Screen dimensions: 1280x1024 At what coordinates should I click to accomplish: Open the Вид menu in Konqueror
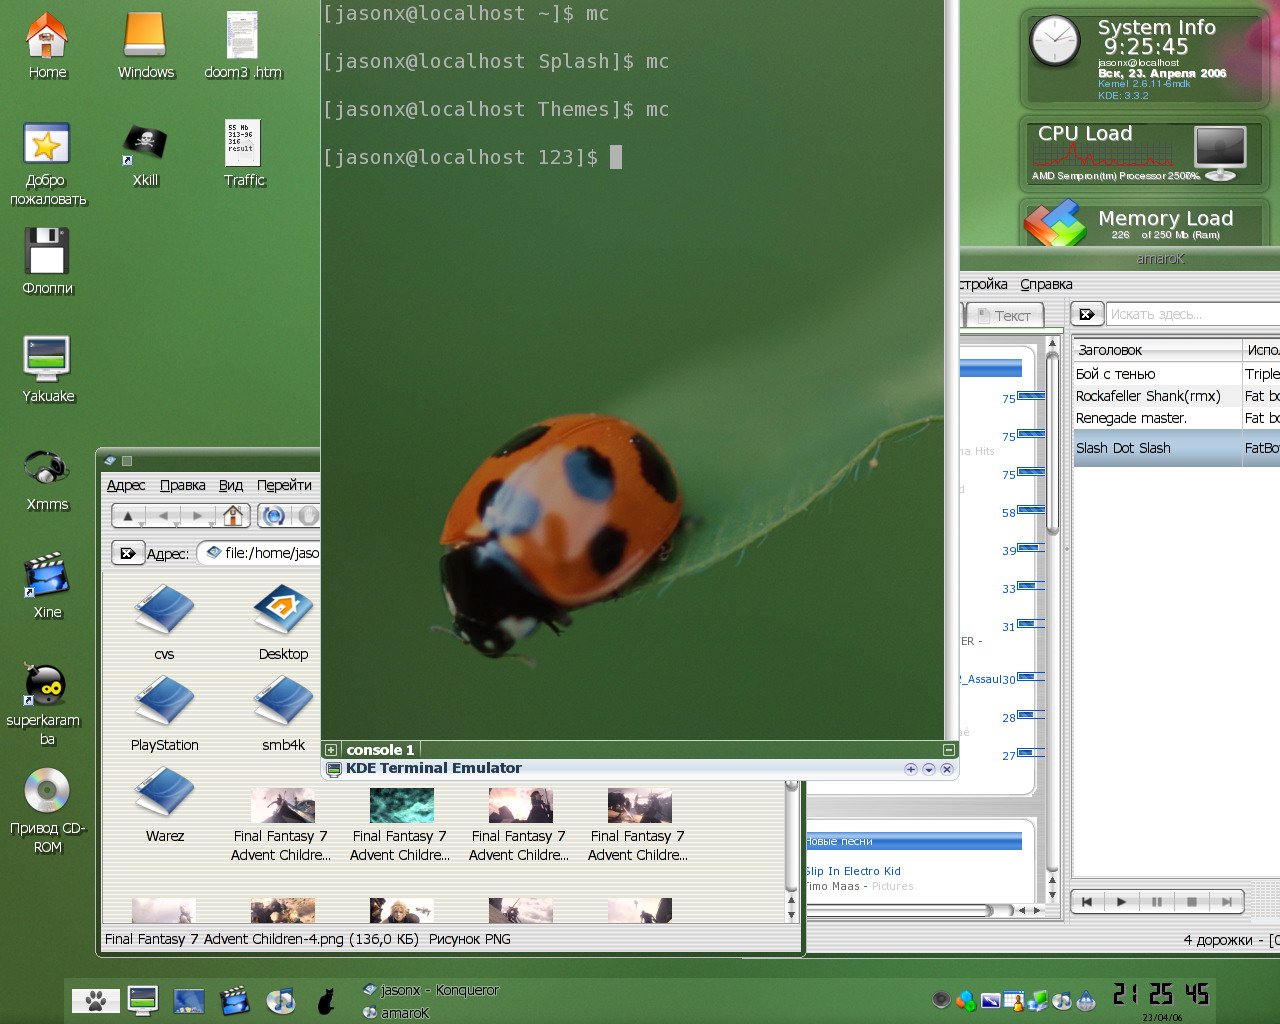(231, 485)
